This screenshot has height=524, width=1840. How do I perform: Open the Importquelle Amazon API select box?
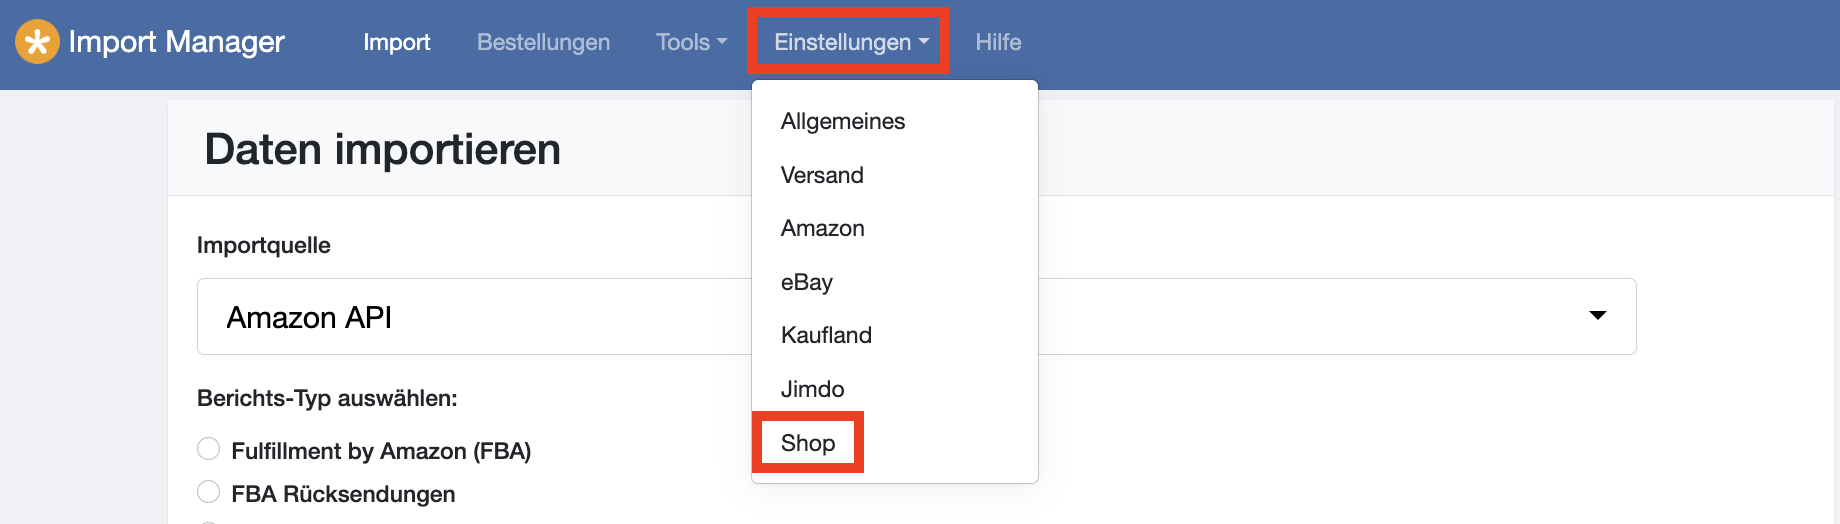coord(916,316)
